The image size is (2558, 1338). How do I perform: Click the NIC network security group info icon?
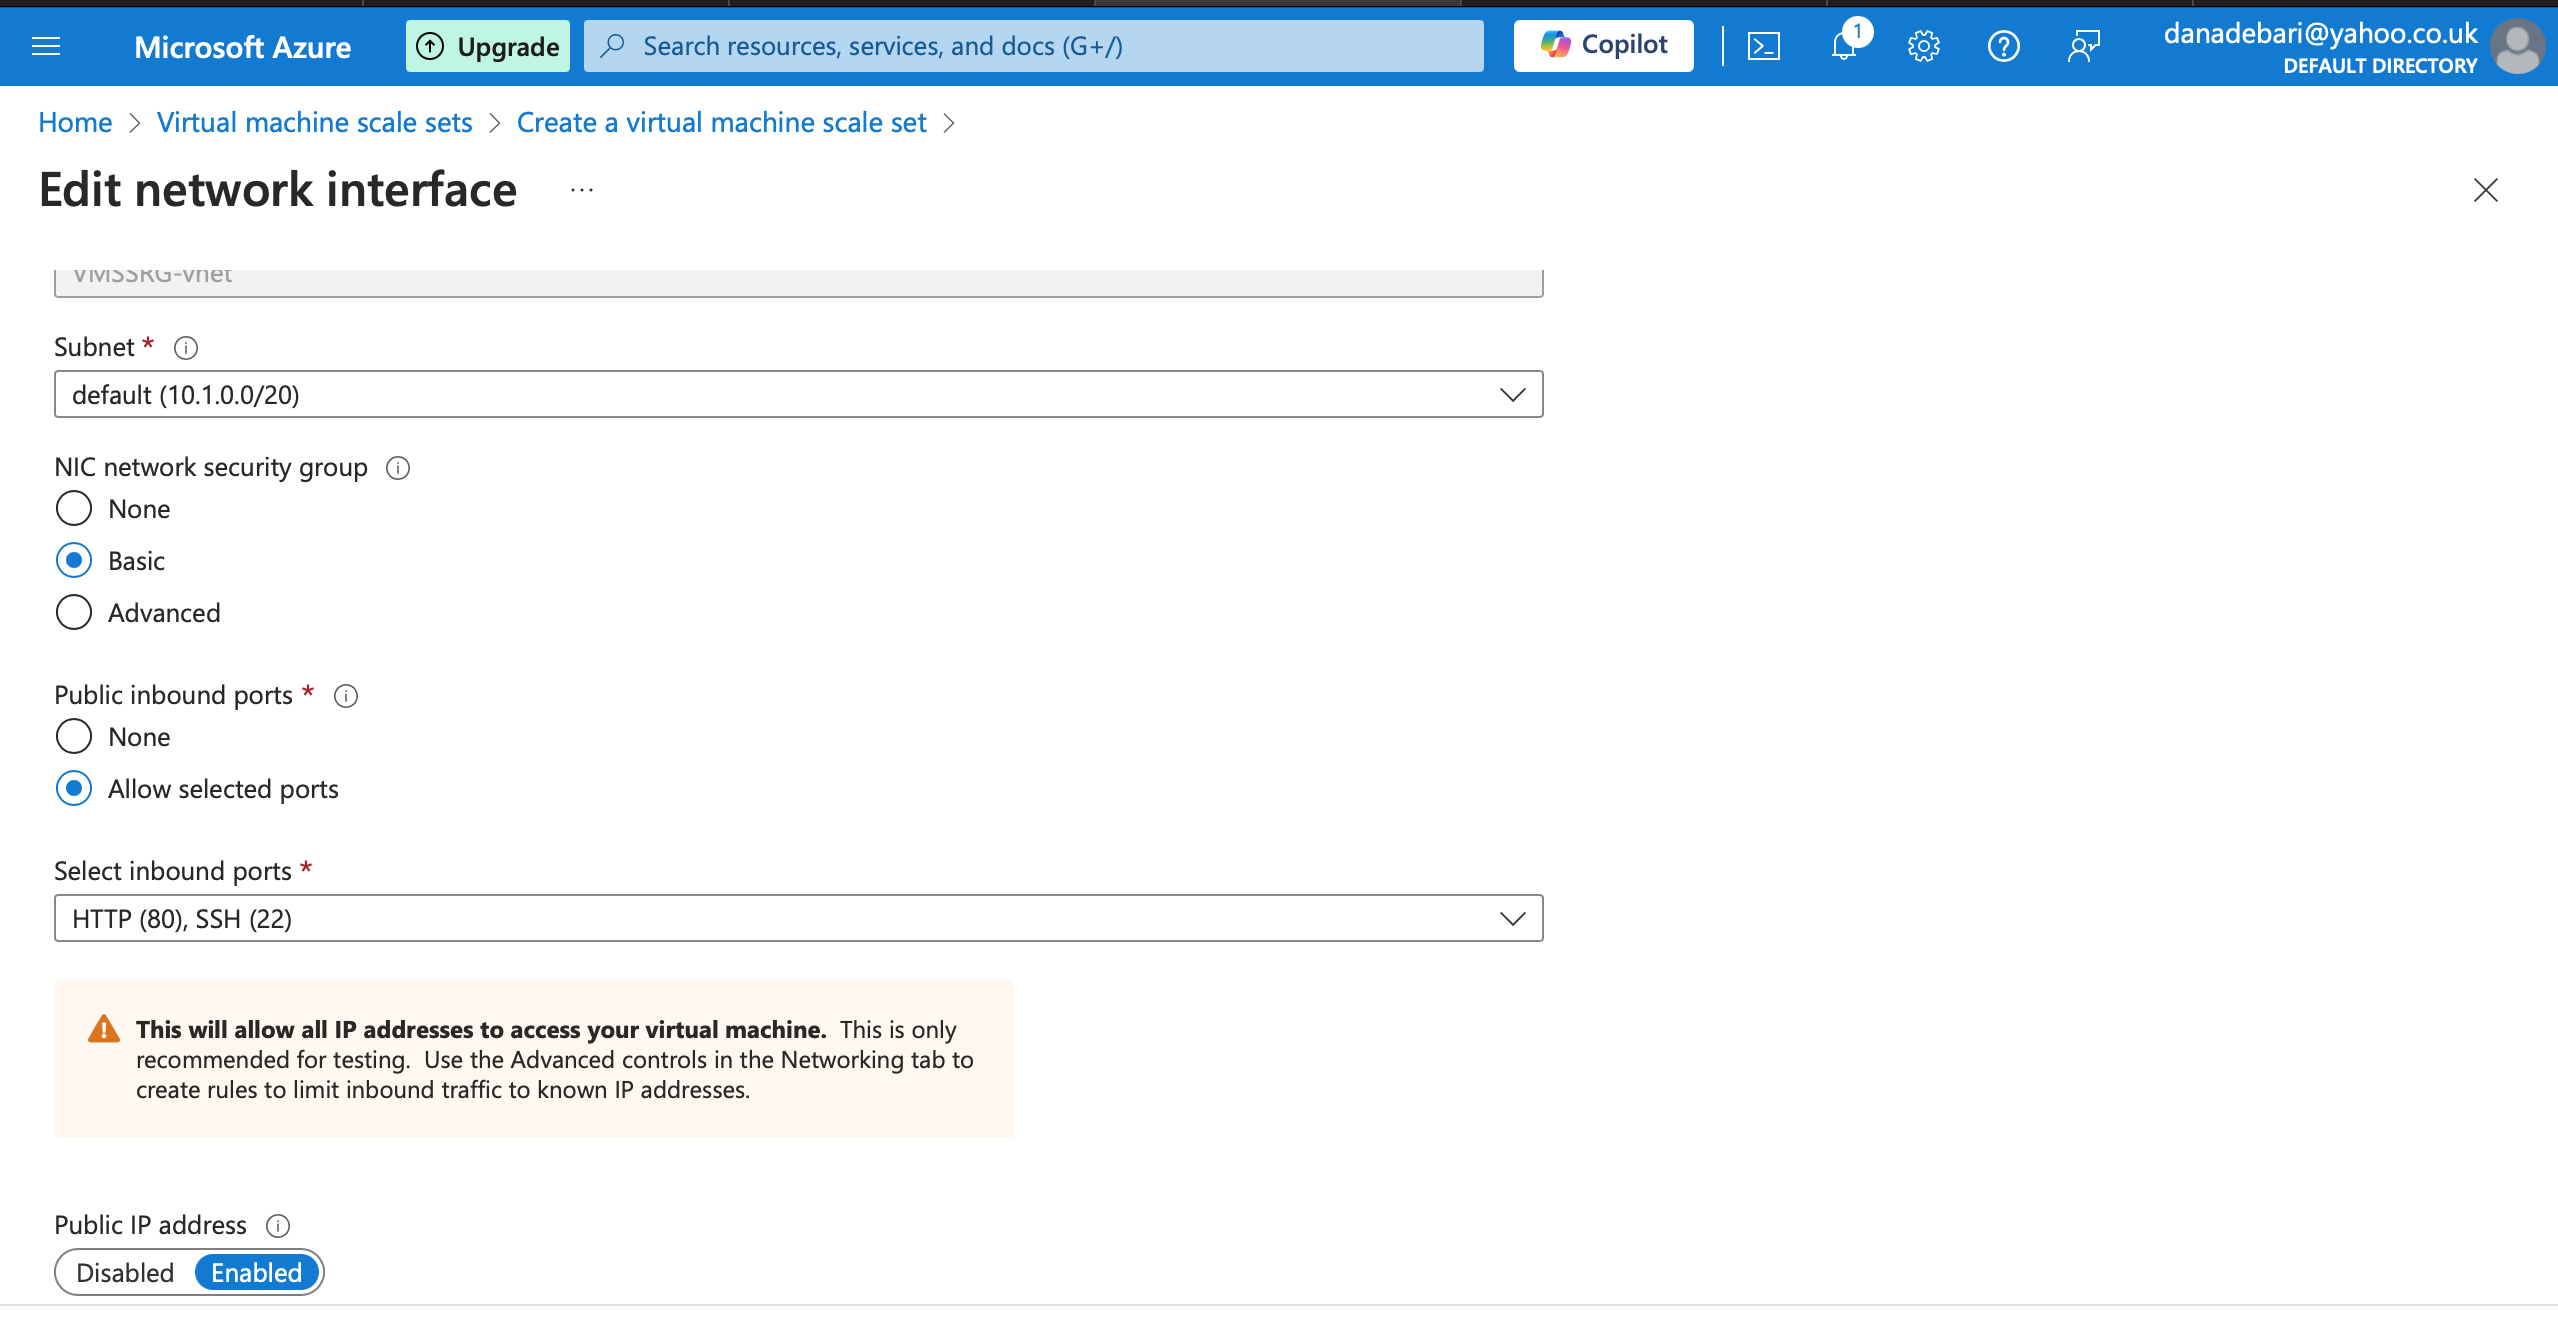[398, 468]
